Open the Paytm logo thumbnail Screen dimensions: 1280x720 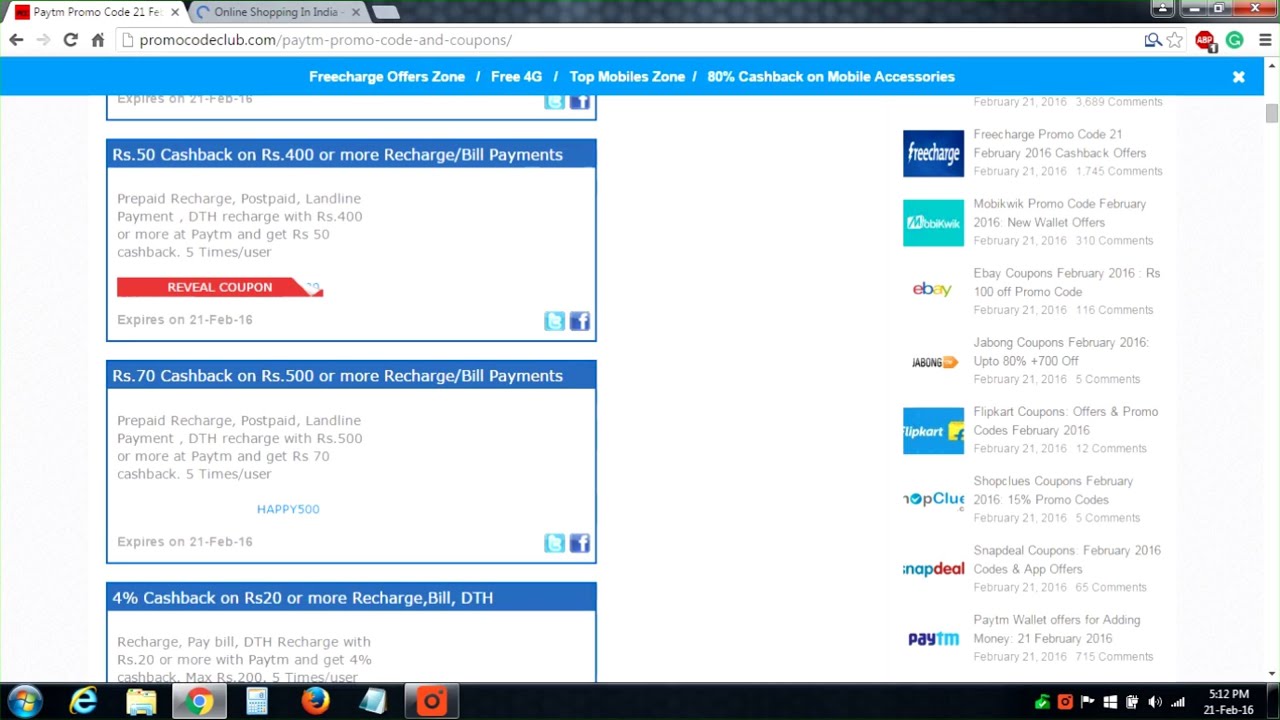point(933,638)
